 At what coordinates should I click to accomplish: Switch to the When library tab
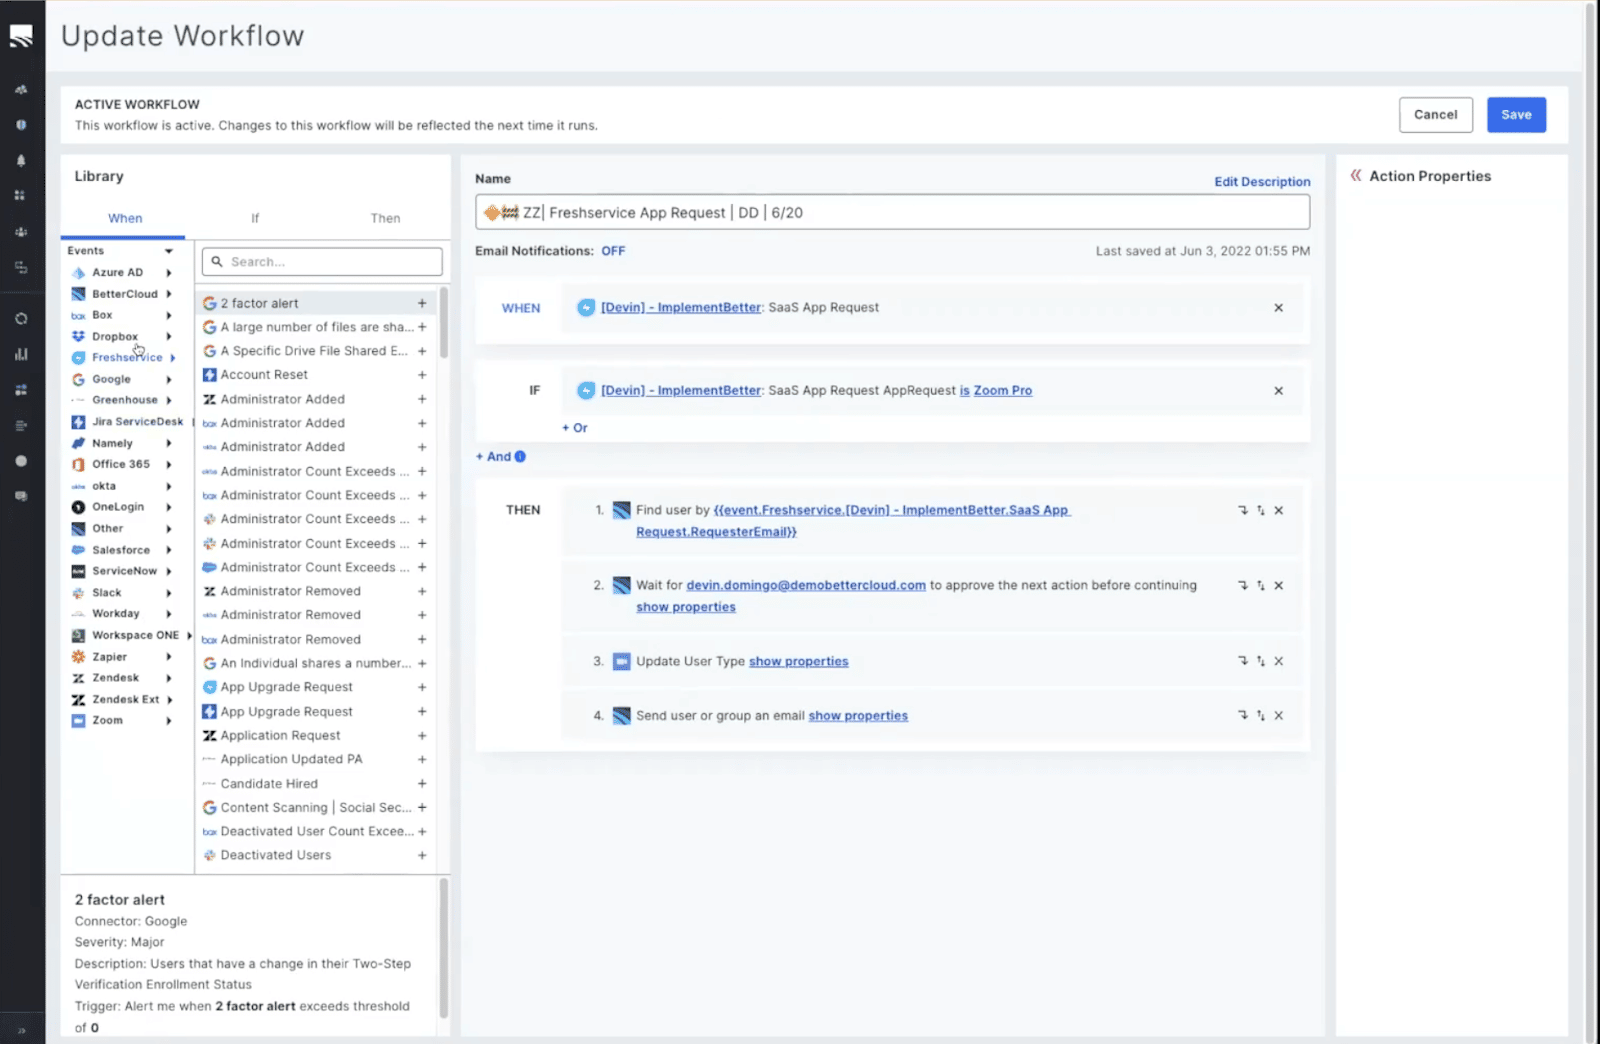[125, 218]
